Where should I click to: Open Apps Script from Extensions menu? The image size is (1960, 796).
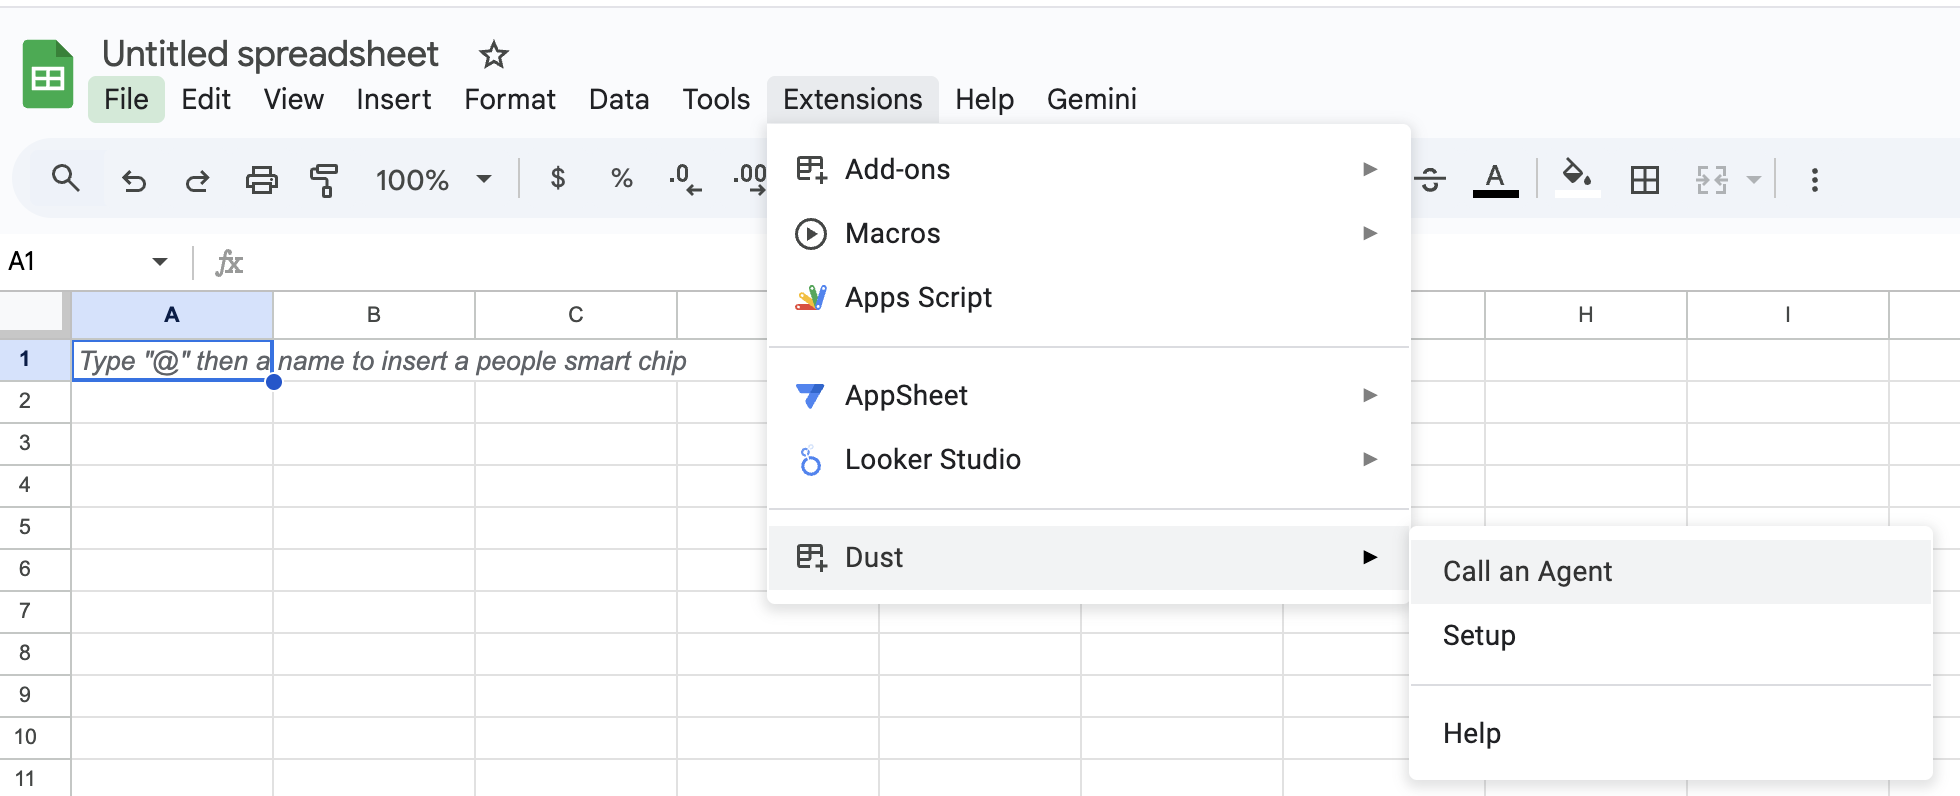(x=918, y=298)
